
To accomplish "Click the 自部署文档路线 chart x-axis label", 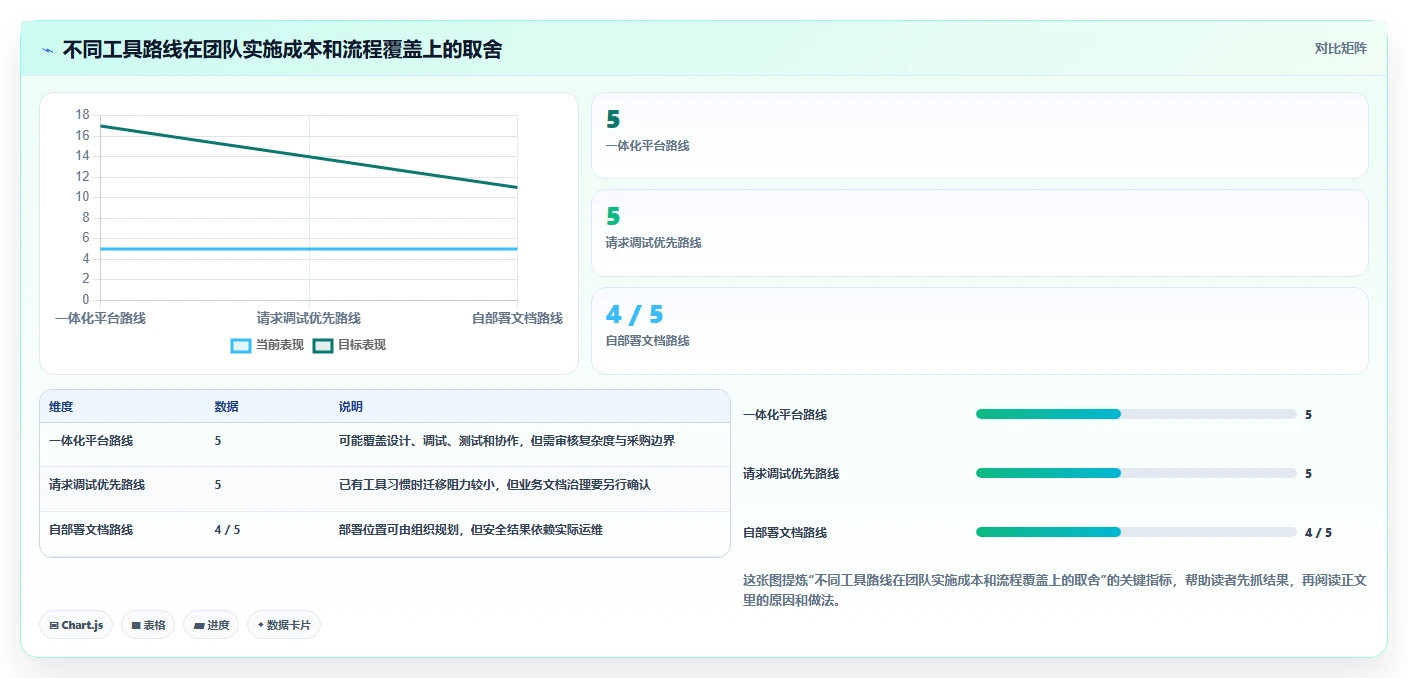I will (x=517, y=318).
